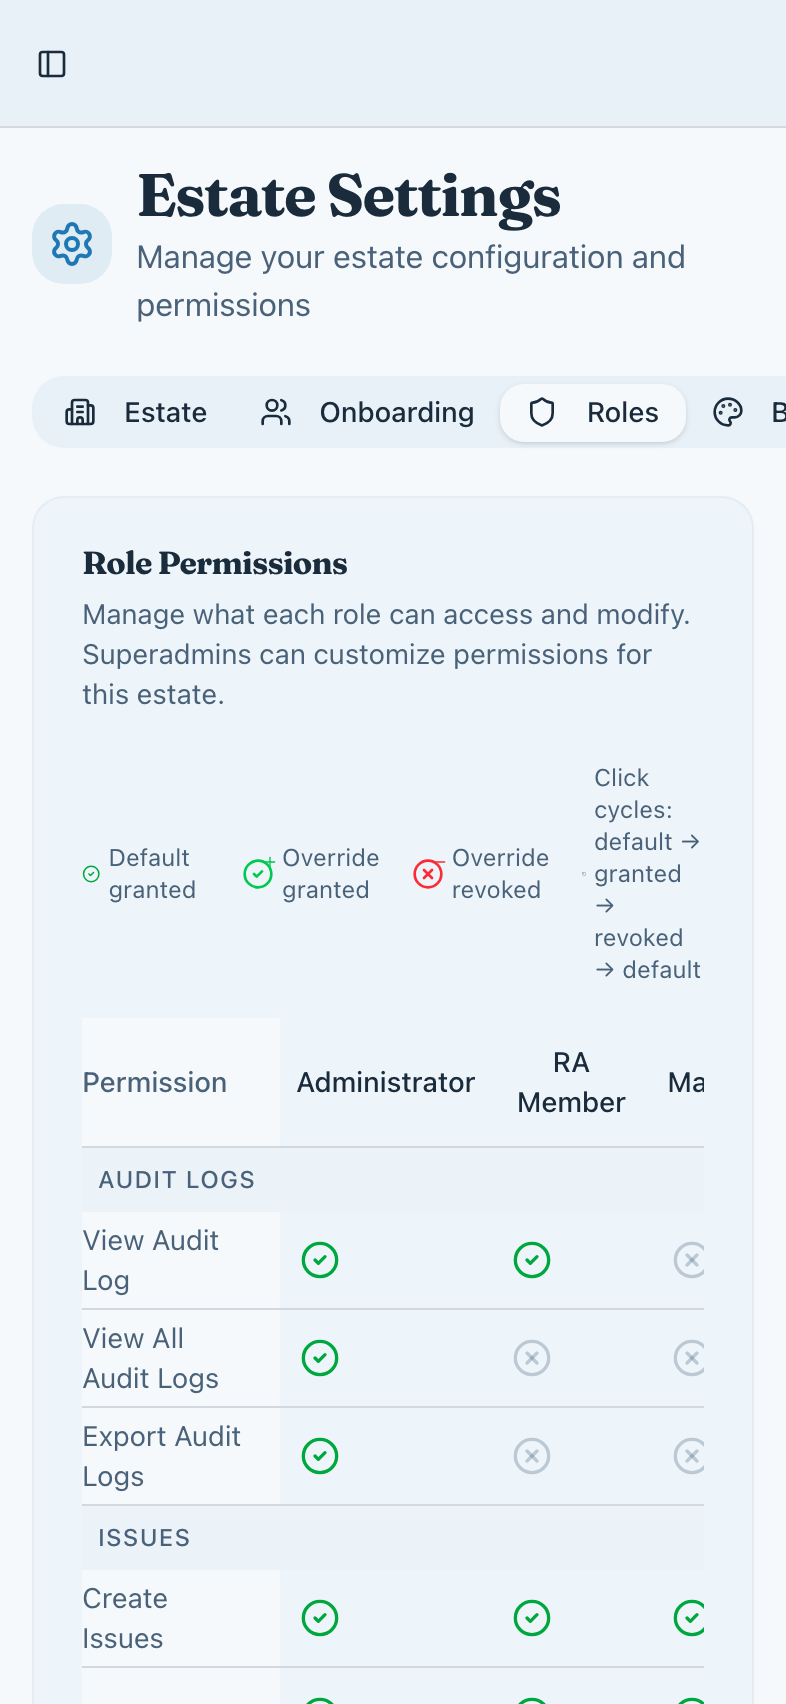Click the people icon on the Onboarding tab
Screen dimensions: 786x1704
click(x=275, y=411)
